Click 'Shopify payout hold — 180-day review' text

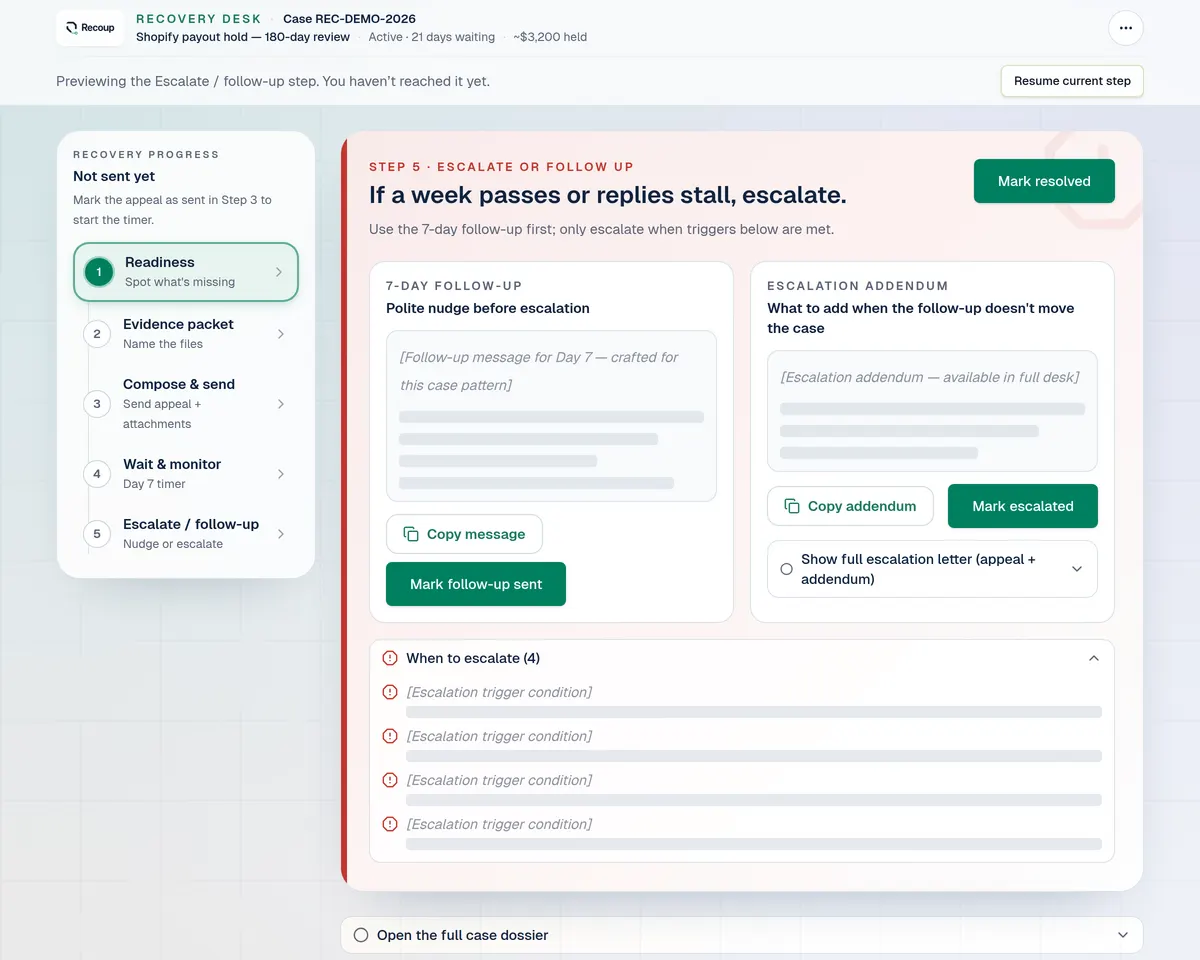[243, 37]
